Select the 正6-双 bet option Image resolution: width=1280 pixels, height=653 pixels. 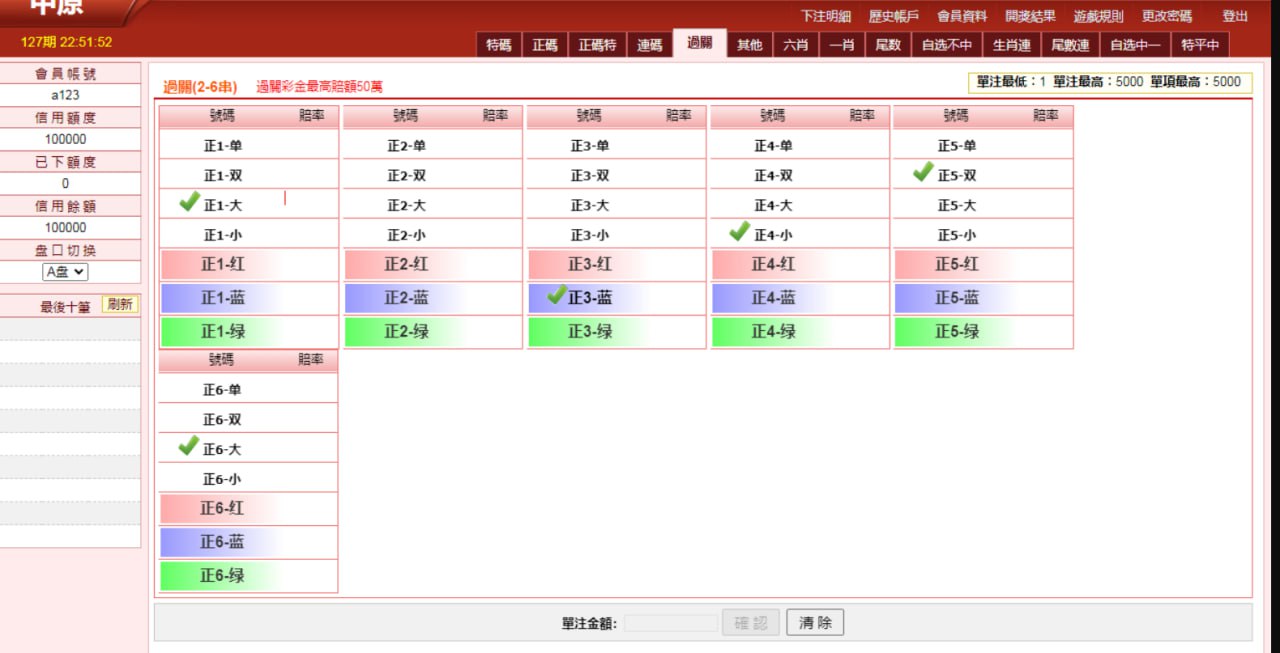coord(222,420)
